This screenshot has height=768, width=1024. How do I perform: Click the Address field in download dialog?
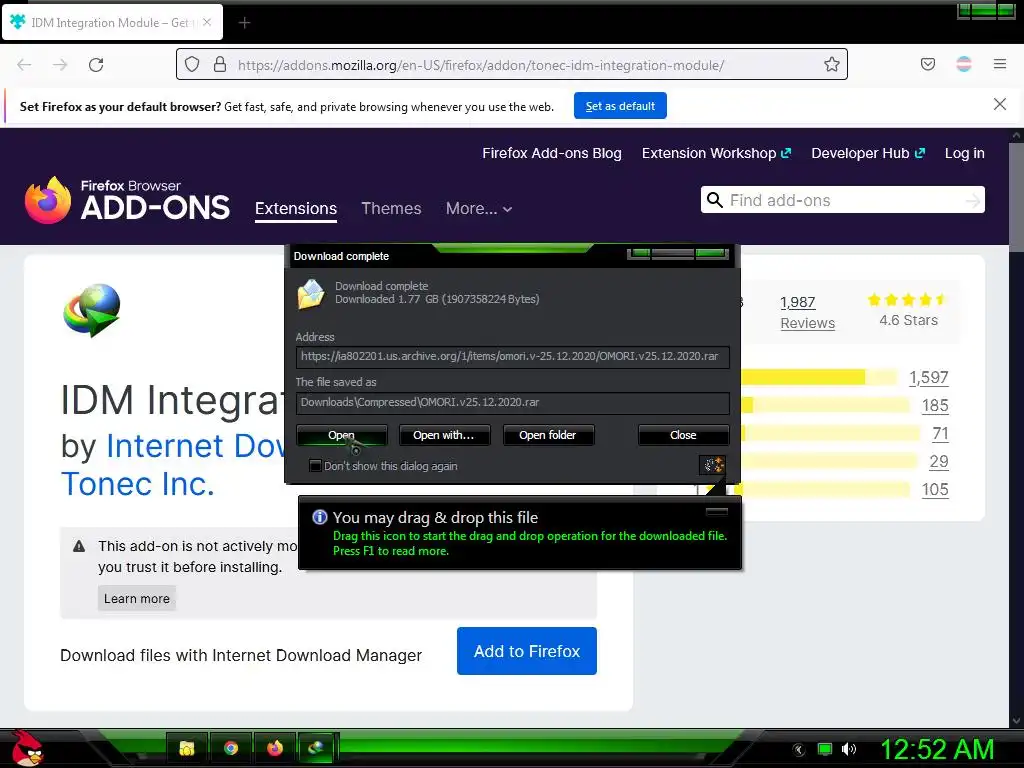coord(513,357)
